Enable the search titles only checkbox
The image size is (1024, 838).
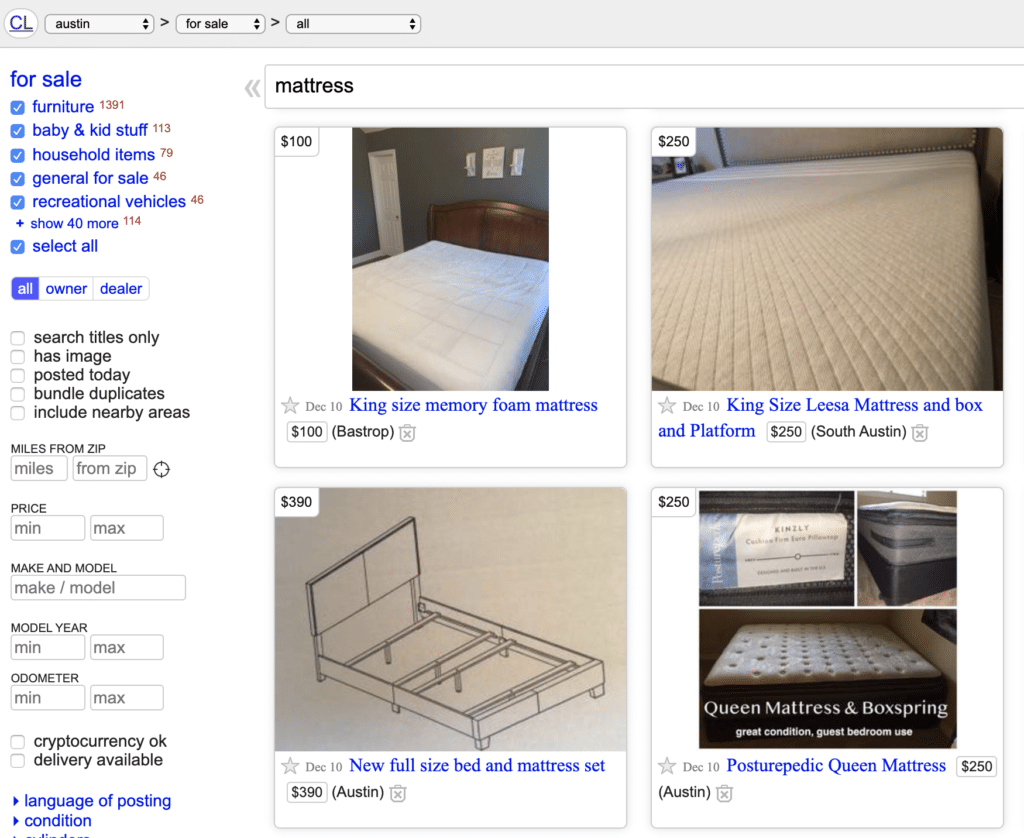click(x=16, y=337)
